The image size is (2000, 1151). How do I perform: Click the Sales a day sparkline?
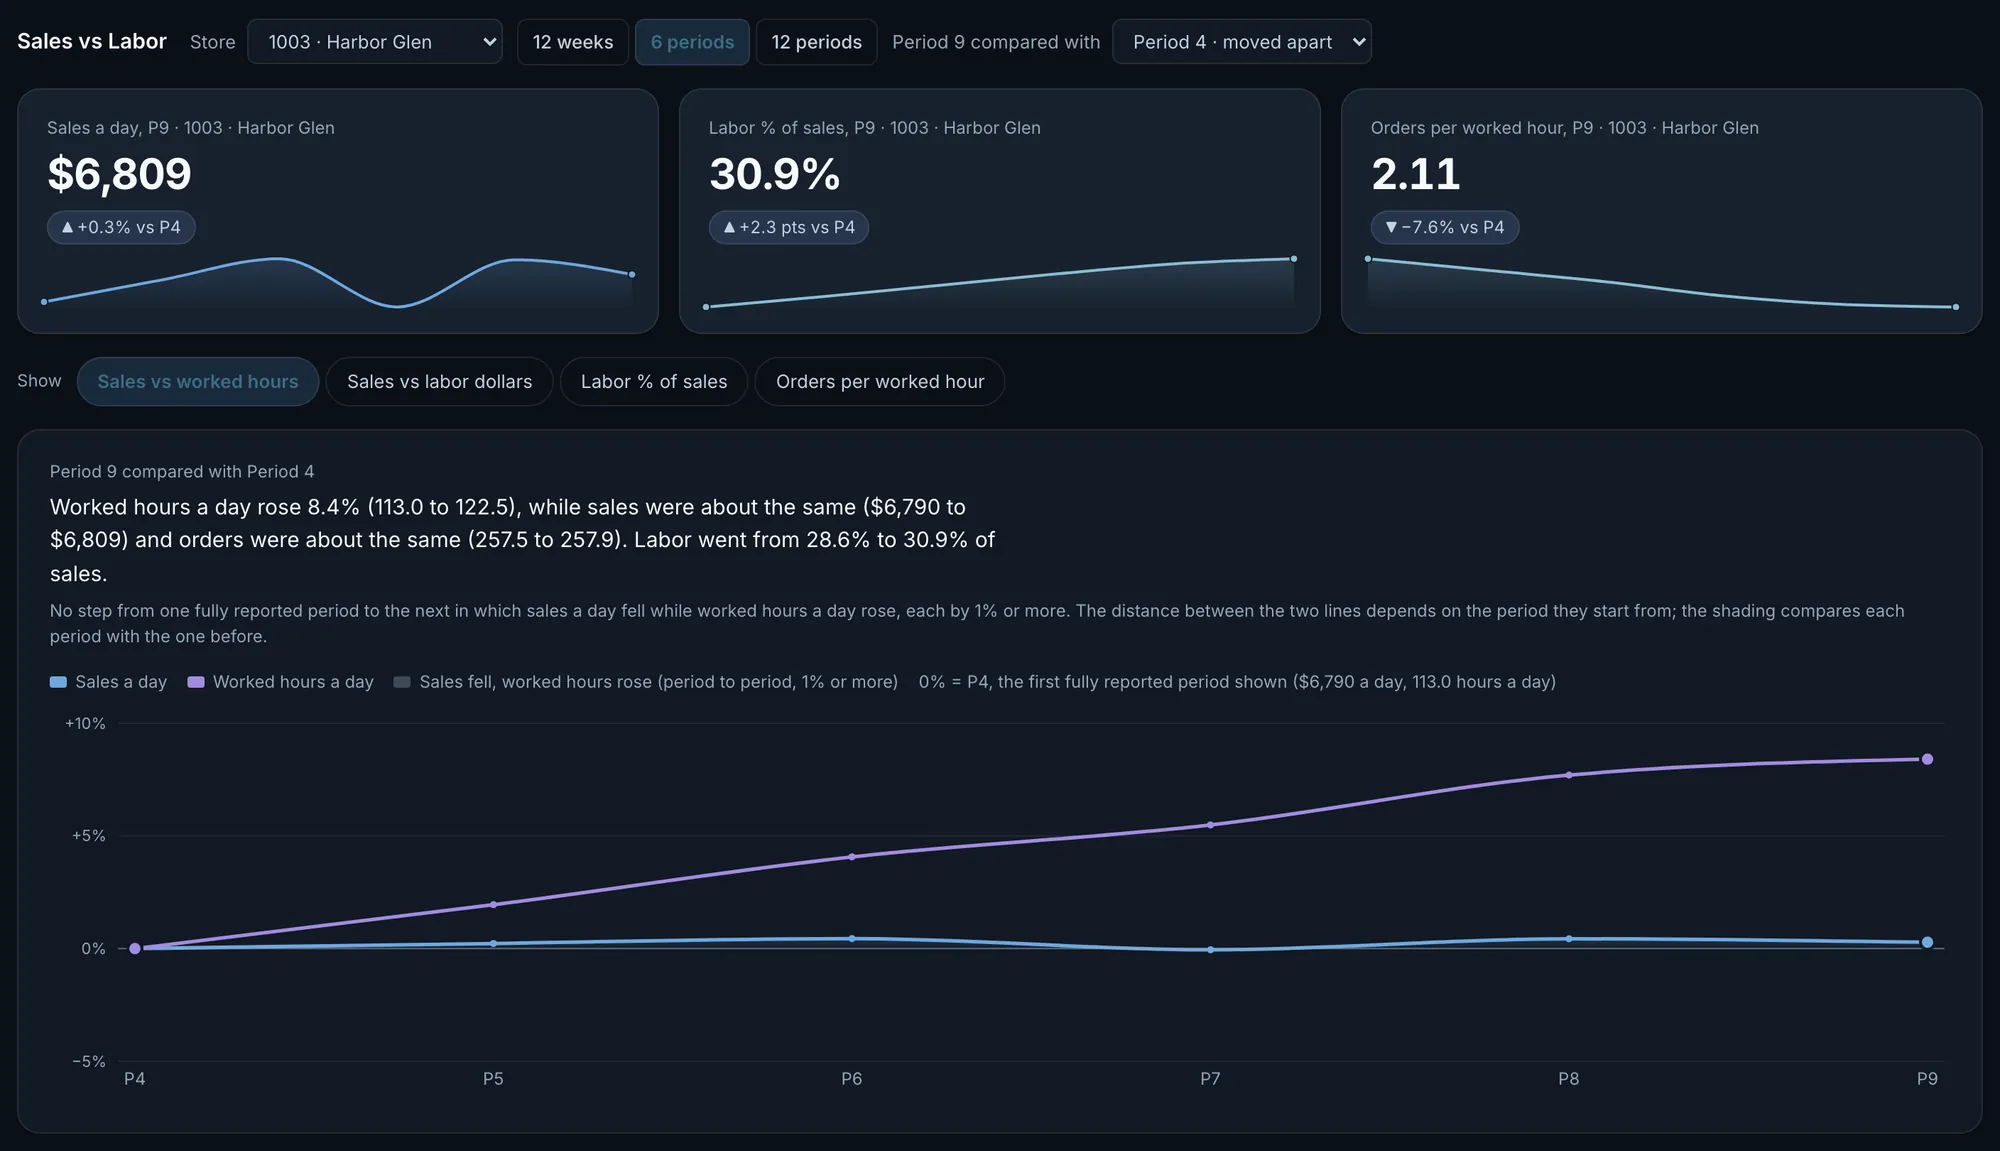(x=338, y=283)
